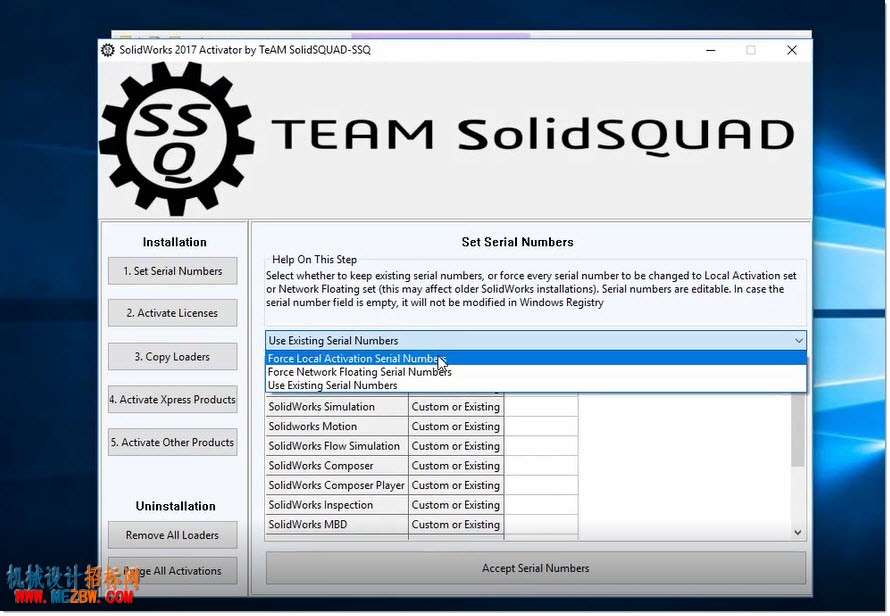
Task: Choose '4. Activate Xpress Products'
Action: point(173,400)
